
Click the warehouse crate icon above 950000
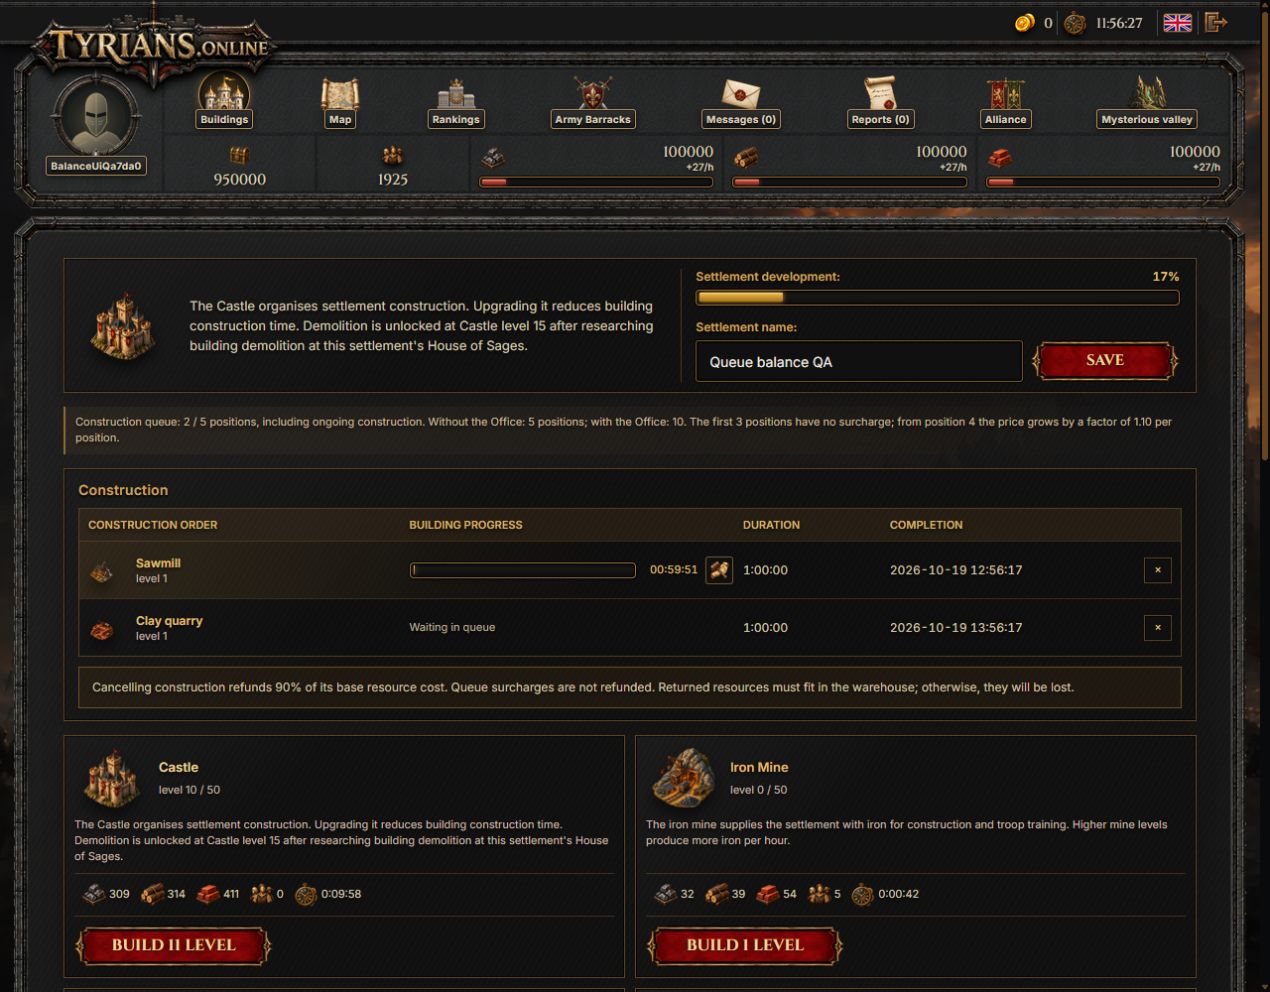239,155
